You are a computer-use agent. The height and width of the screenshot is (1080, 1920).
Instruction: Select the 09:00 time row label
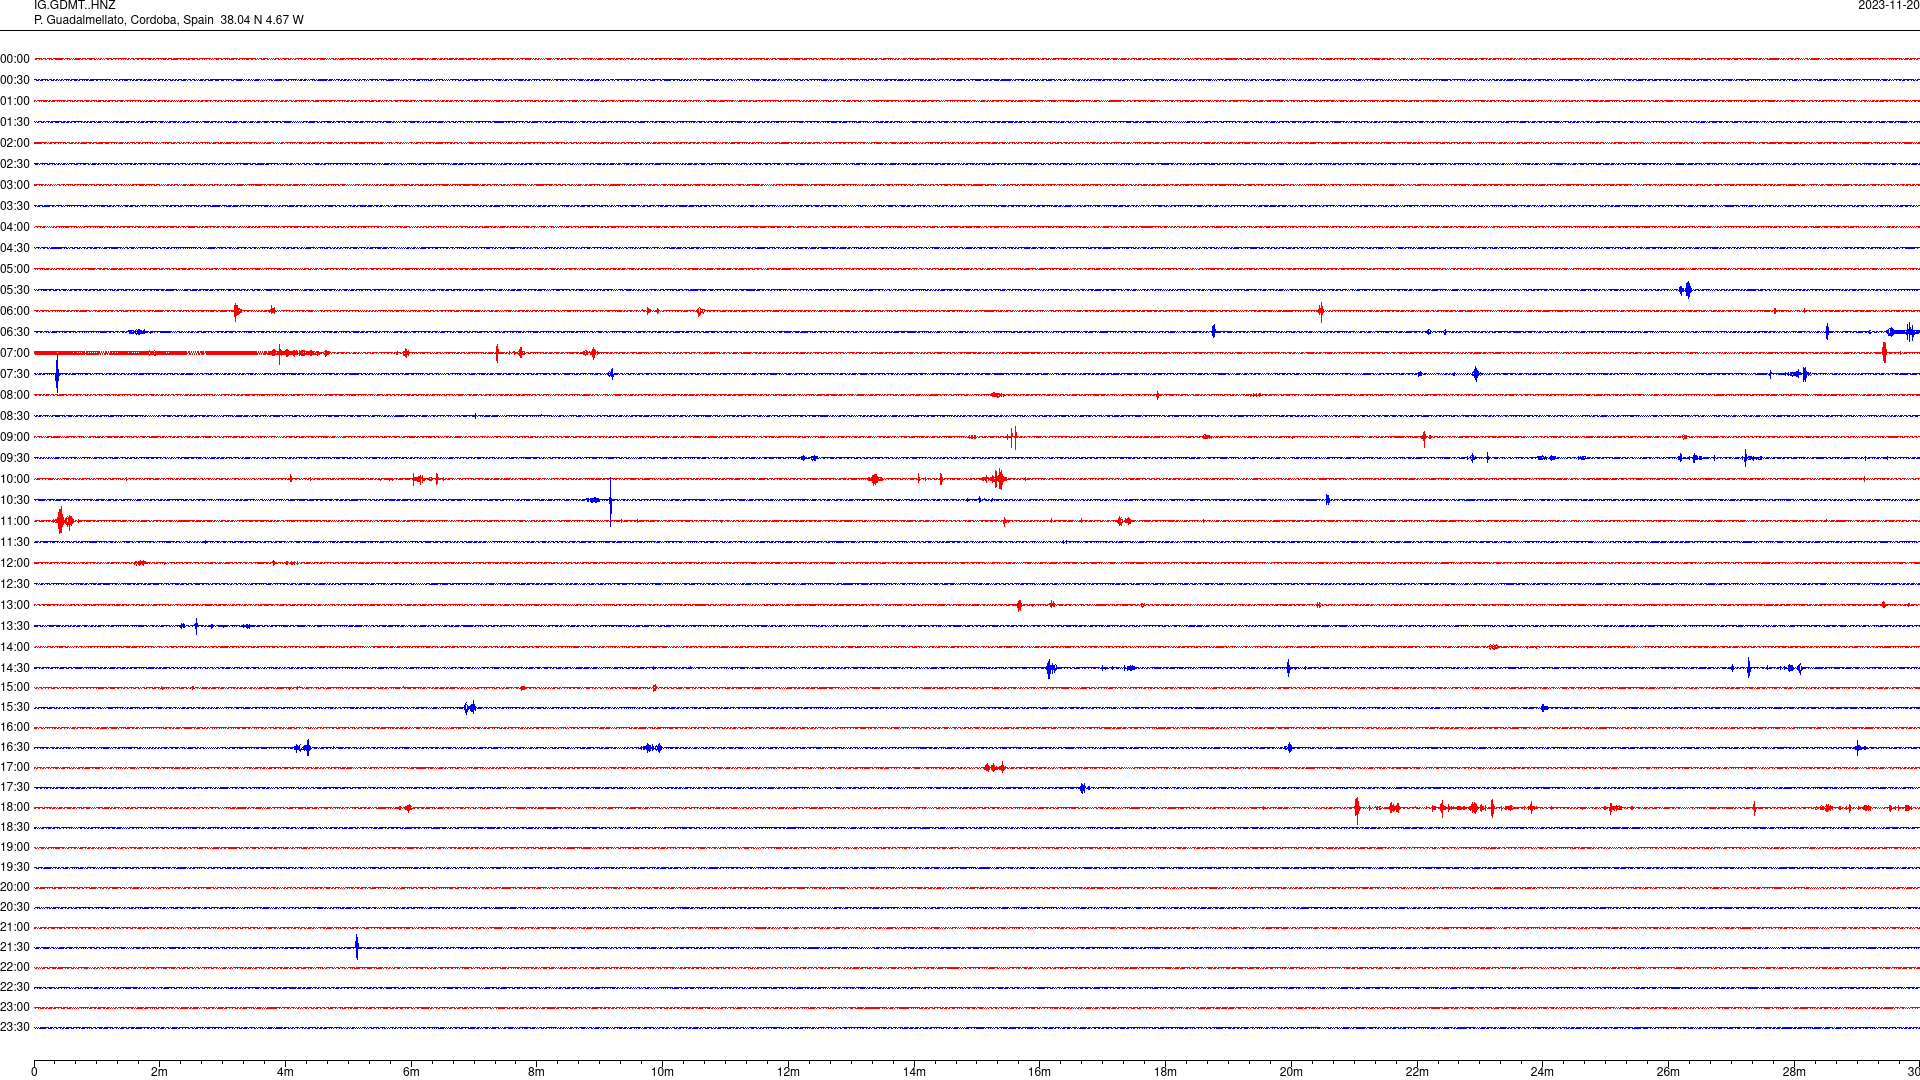point(15,437)
